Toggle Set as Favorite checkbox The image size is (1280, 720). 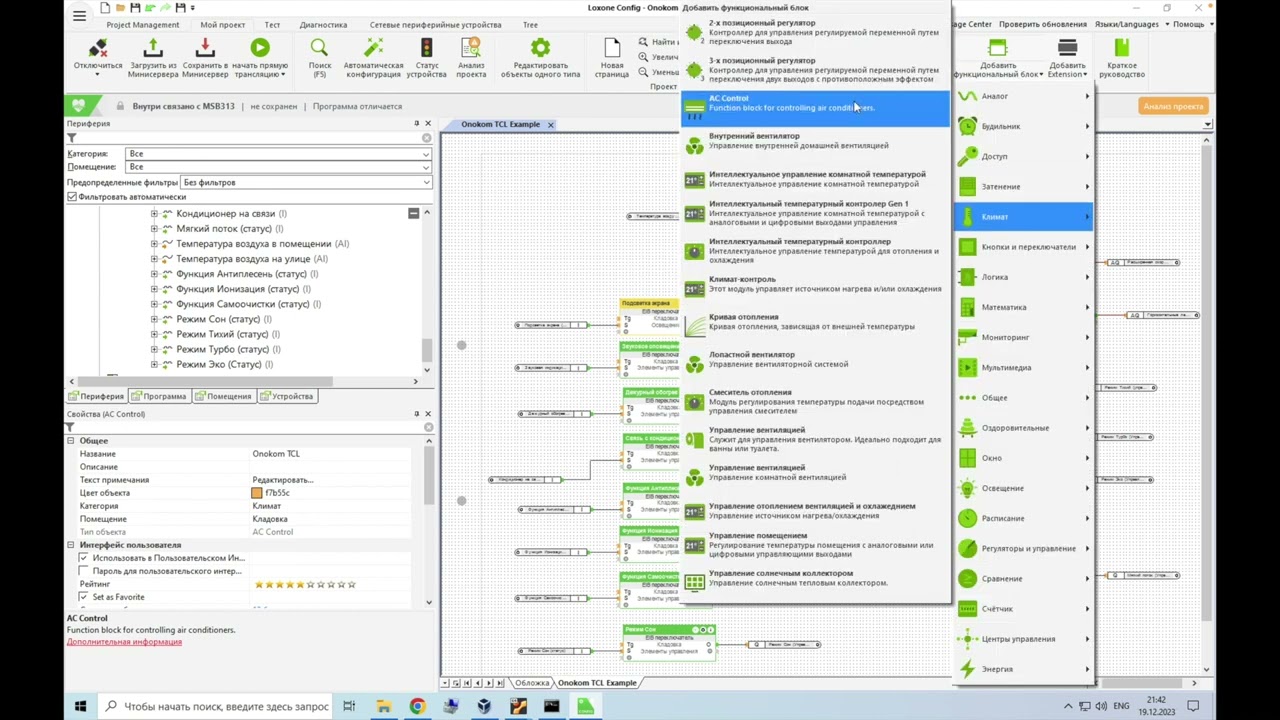click(84, 597)
